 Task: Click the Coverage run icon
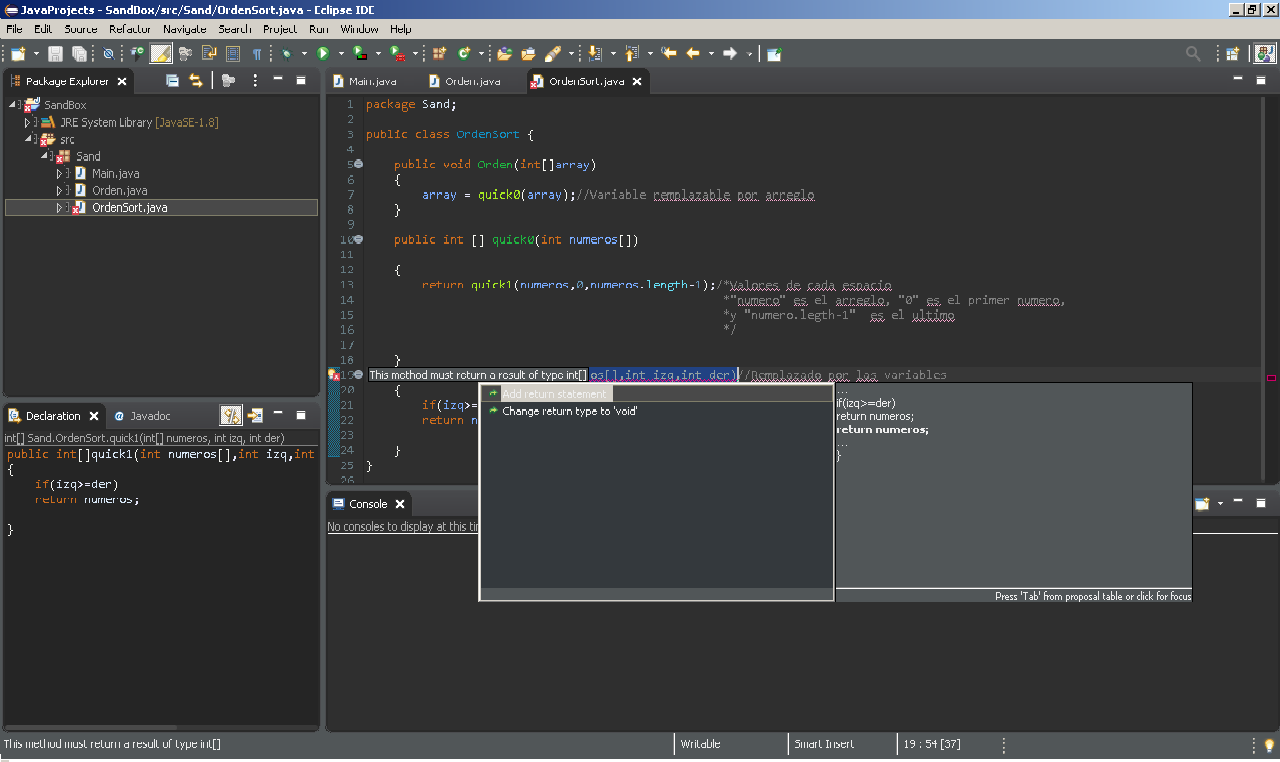[x=360, y=53]
